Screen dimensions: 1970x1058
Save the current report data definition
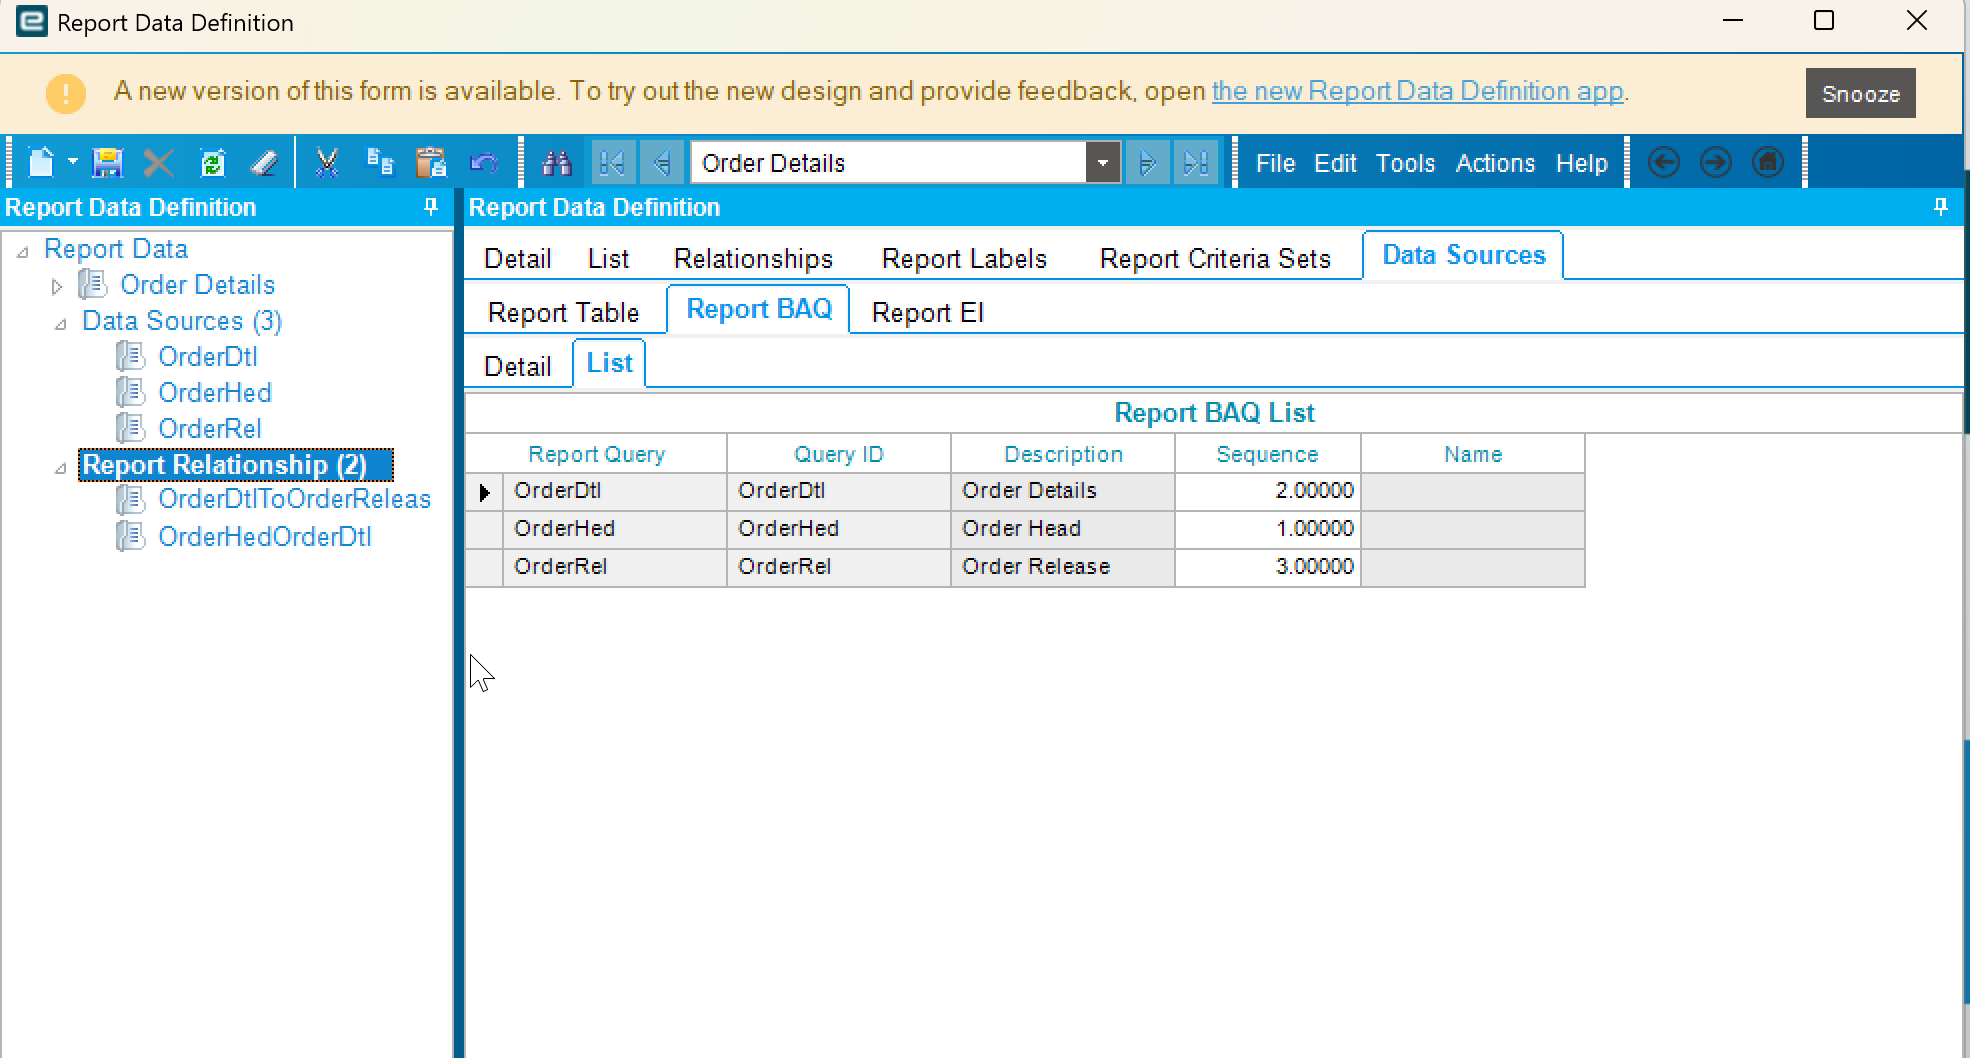tap(106, 162)
